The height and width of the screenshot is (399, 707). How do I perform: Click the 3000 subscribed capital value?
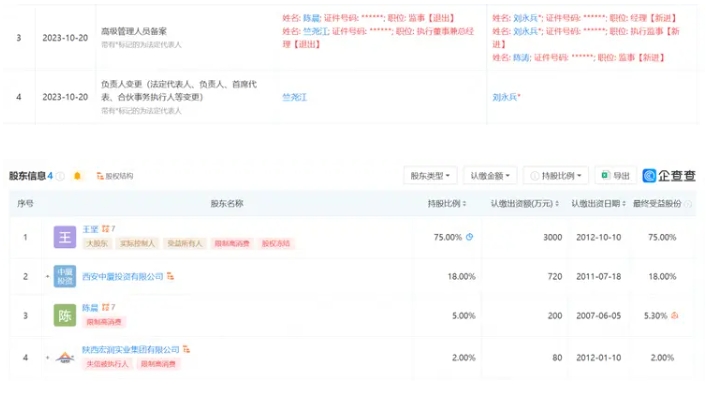pyautogui.click(x=552, y=237)
